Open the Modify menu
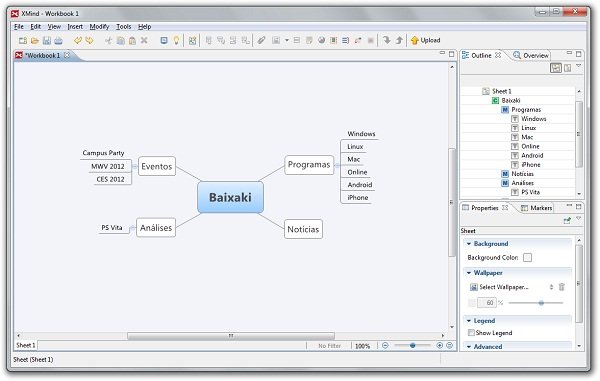The height and width of the screenshot is (381, 600). click(99, 26)
